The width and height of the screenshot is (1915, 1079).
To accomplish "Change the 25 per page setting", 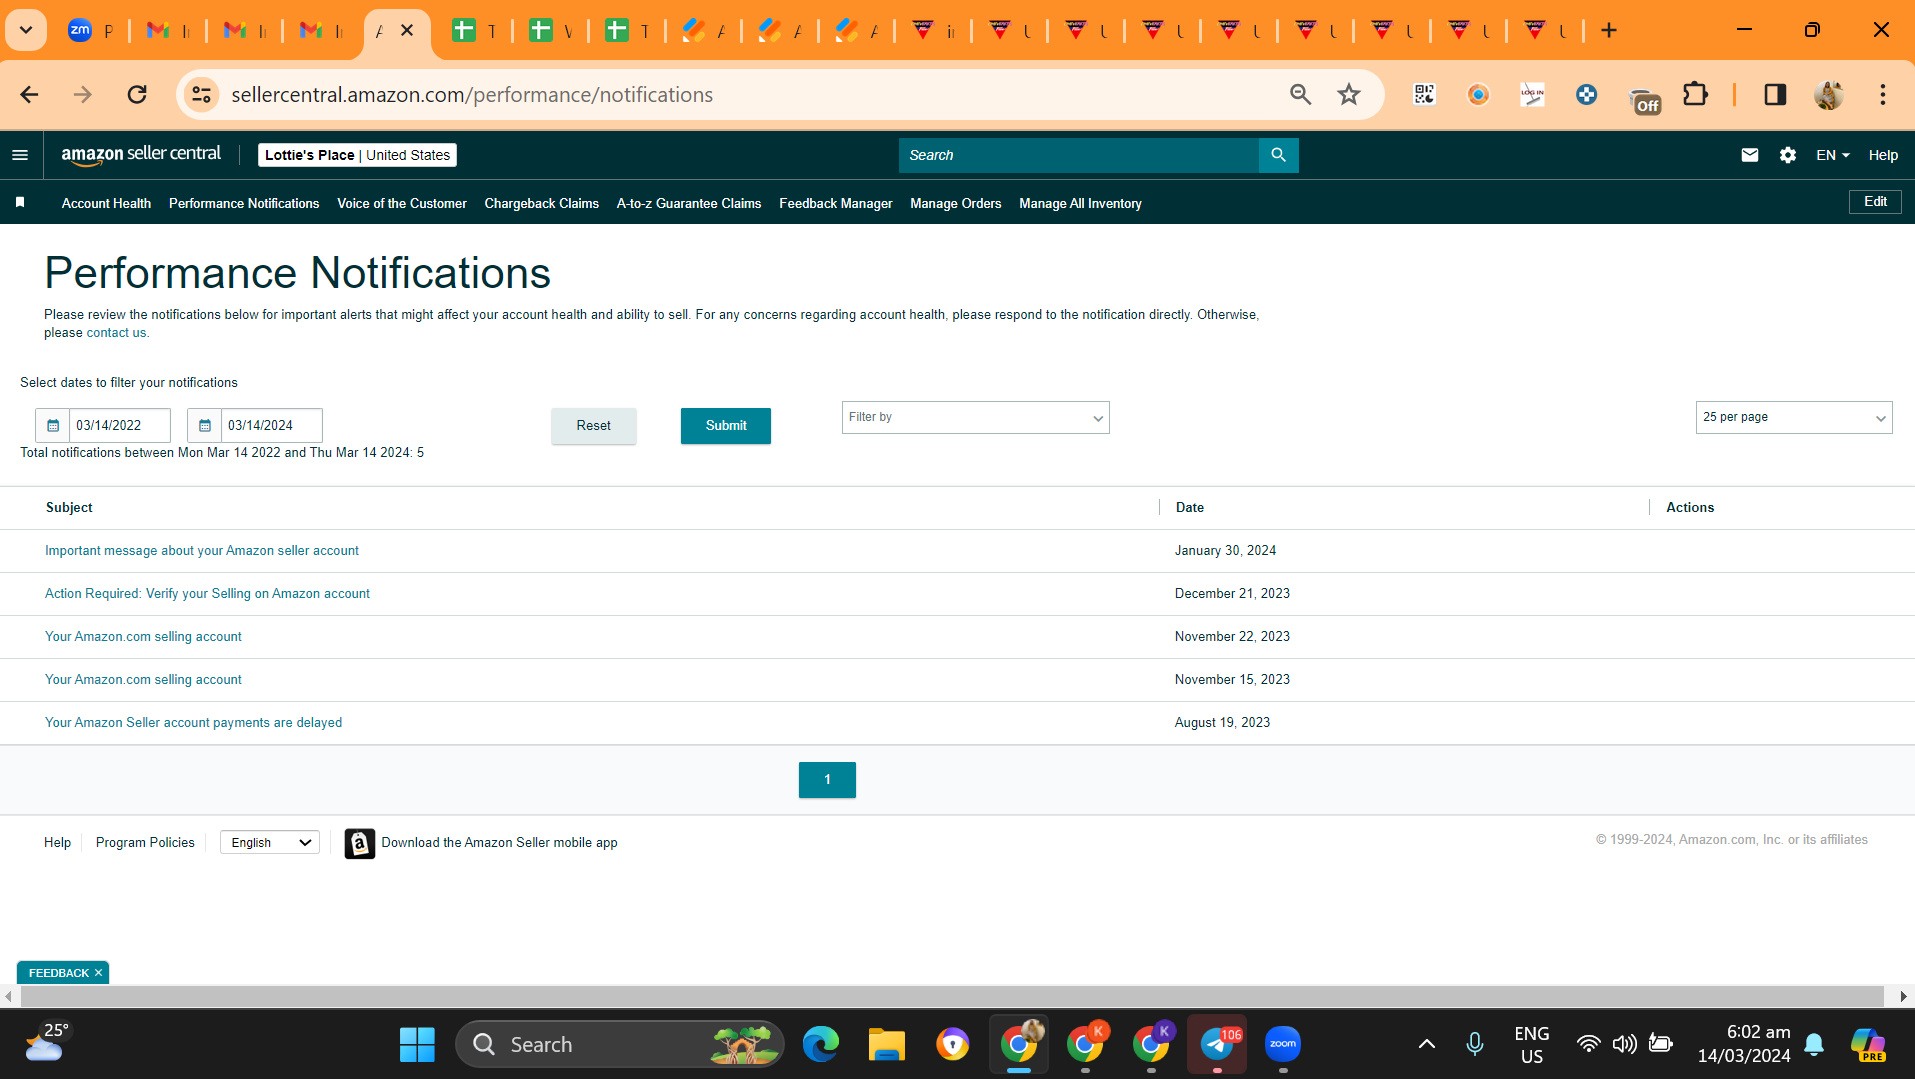I will 1794,417.
